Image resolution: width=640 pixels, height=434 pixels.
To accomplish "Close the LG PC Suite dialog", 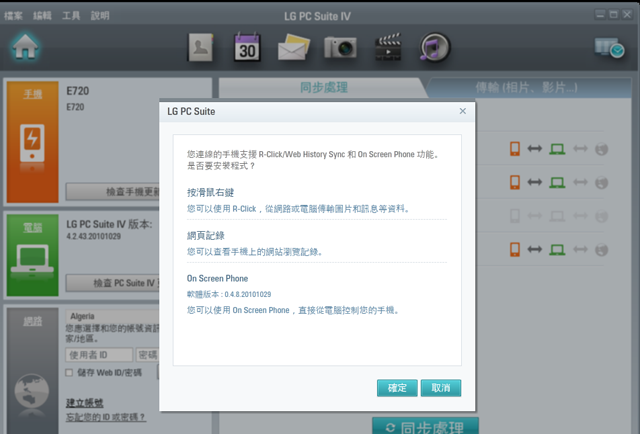I will [x=462, y=111].
